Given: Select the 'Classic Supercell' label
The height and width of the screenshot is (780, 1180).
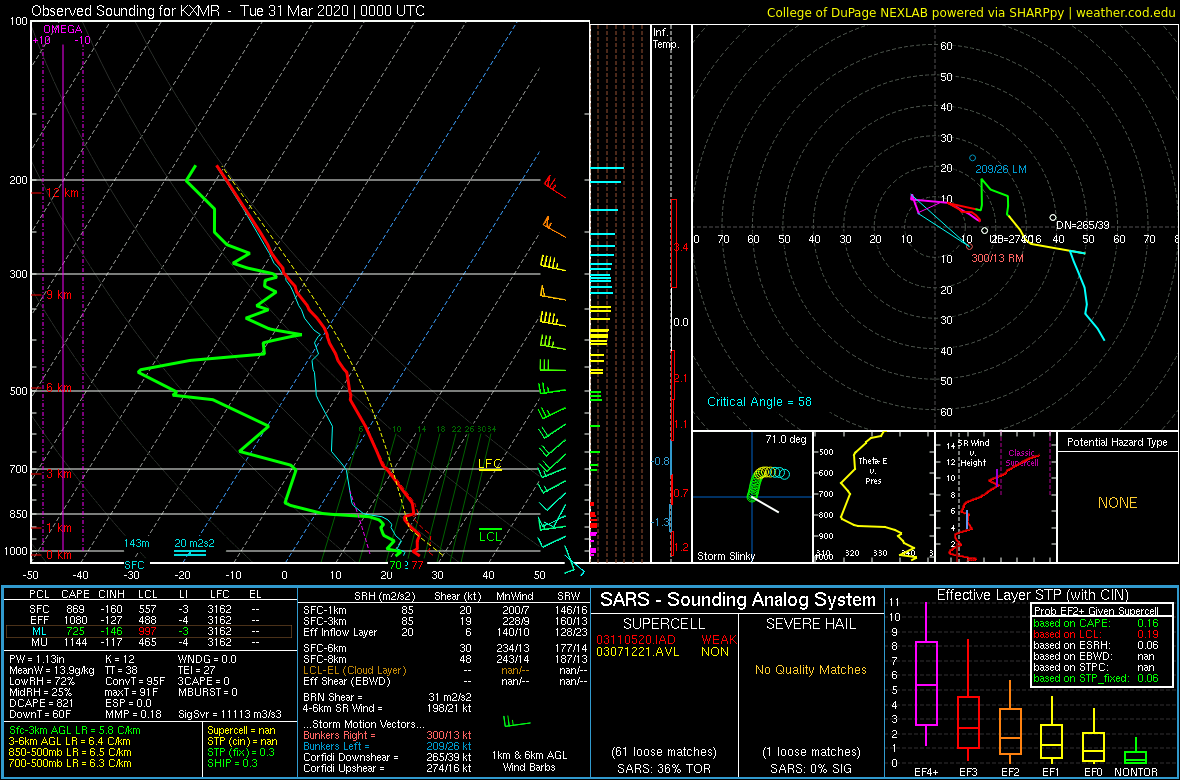Looking at the screenshot, I should pos(1021,459).
